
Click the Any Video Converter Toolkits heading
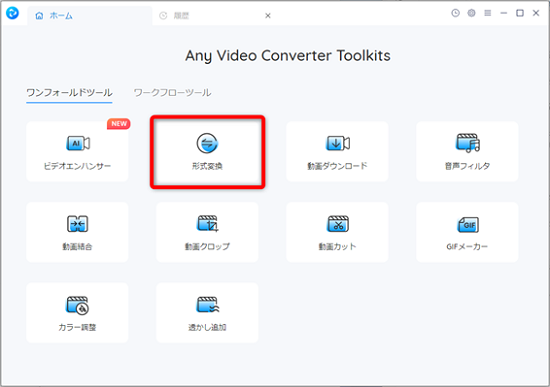tap(288, 56)
